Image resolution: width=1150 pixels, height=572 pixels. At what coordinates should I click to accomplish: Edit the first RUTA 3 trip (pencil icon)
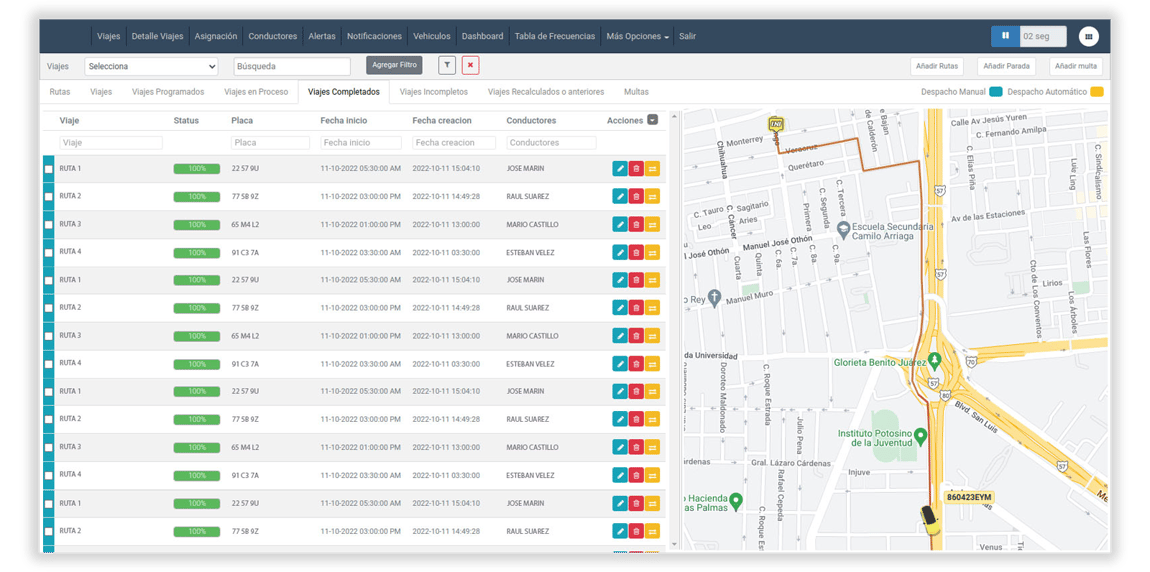tap(620, 224)
